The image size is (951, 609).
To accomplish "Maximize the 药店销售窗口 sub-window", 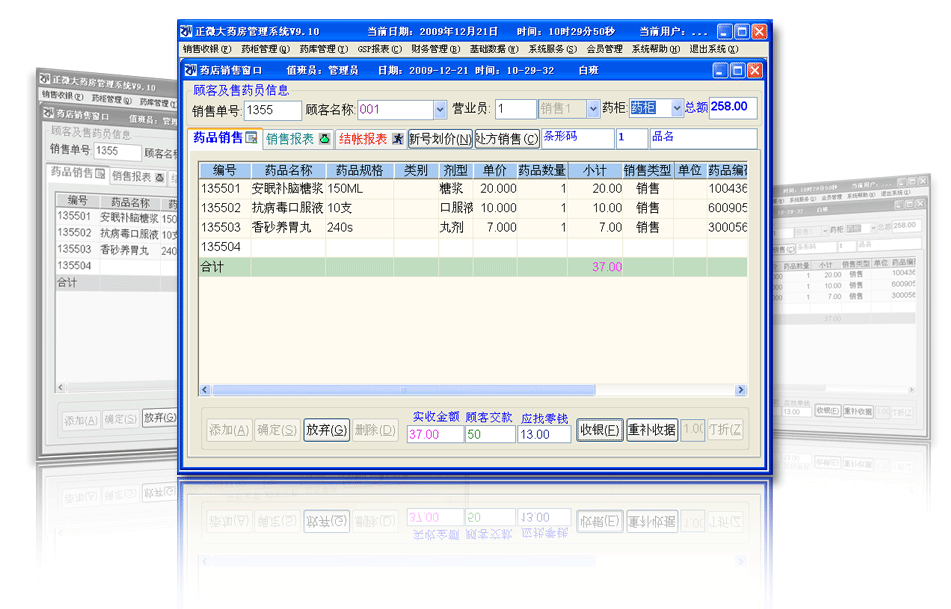I will (x=738, y=71).
